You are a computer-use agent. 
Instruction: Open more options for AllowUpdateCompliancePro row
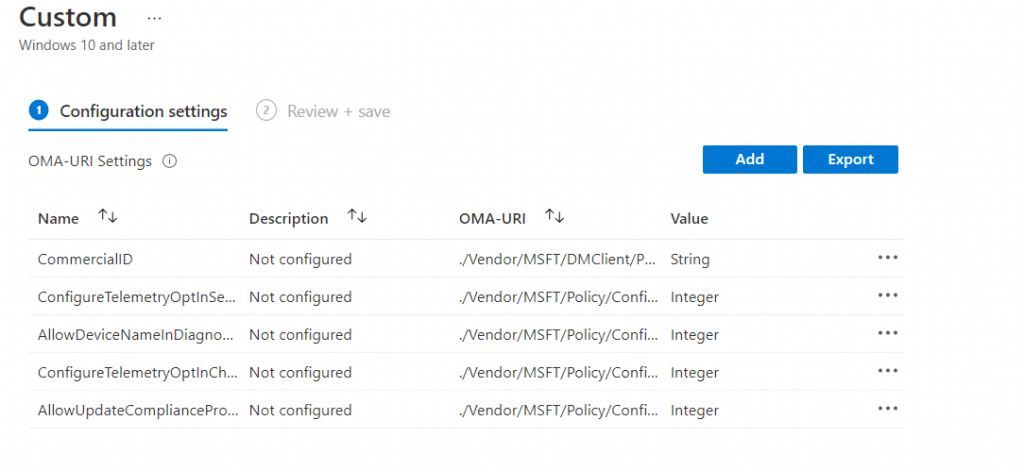click(x=888, y=409)
